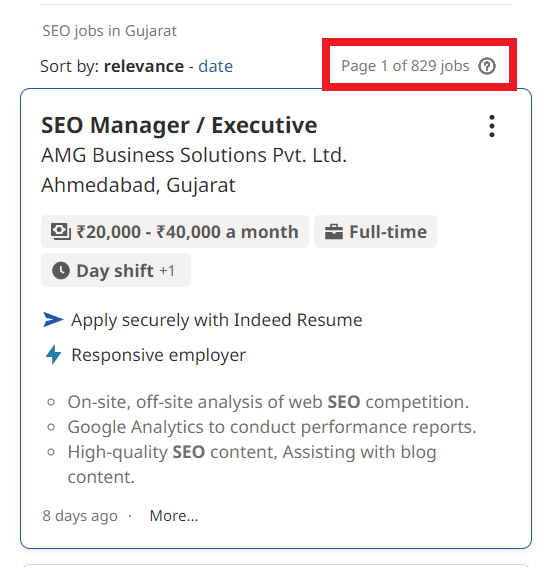The width and height of the screenshot is (555, 567).
Task: Click the Ahmedabad, Gujarat location text
Action: pyautogui.click(x=138, y=186)
